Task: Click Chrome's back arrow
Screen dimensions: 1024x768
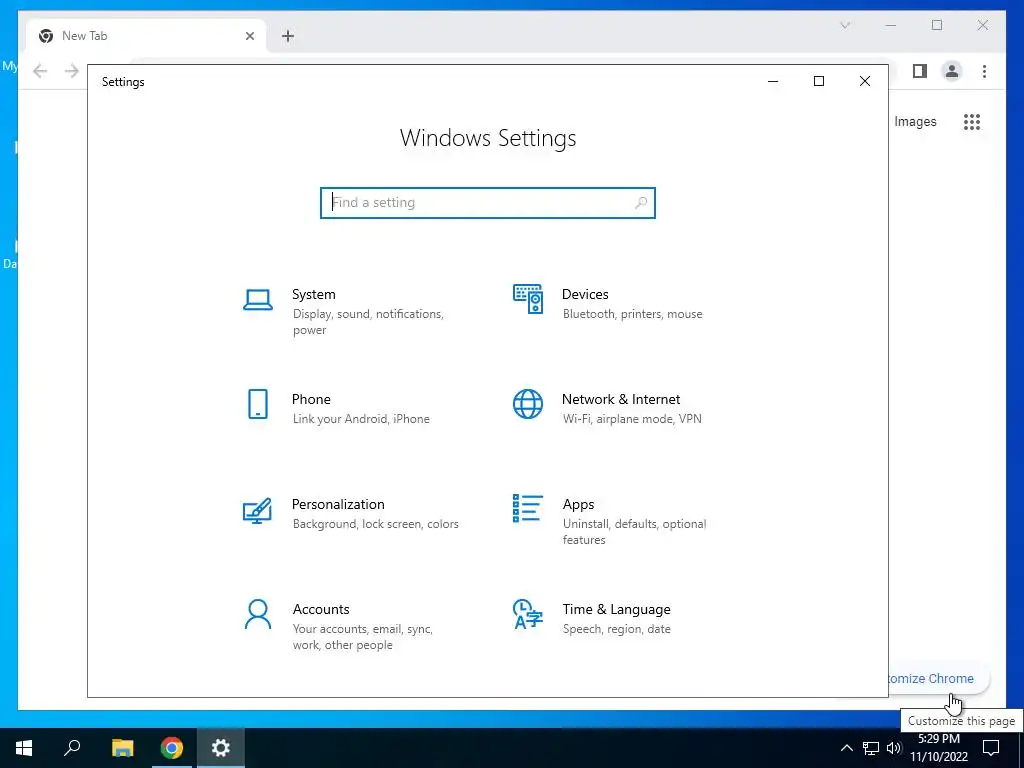Action: pos(40,71)
